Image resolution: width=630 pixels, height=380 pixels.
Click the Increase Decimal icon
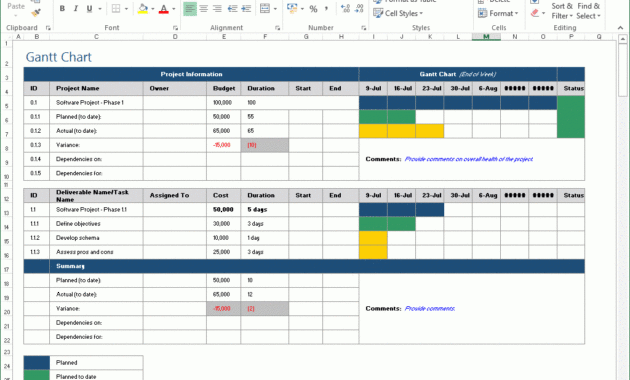345,8
